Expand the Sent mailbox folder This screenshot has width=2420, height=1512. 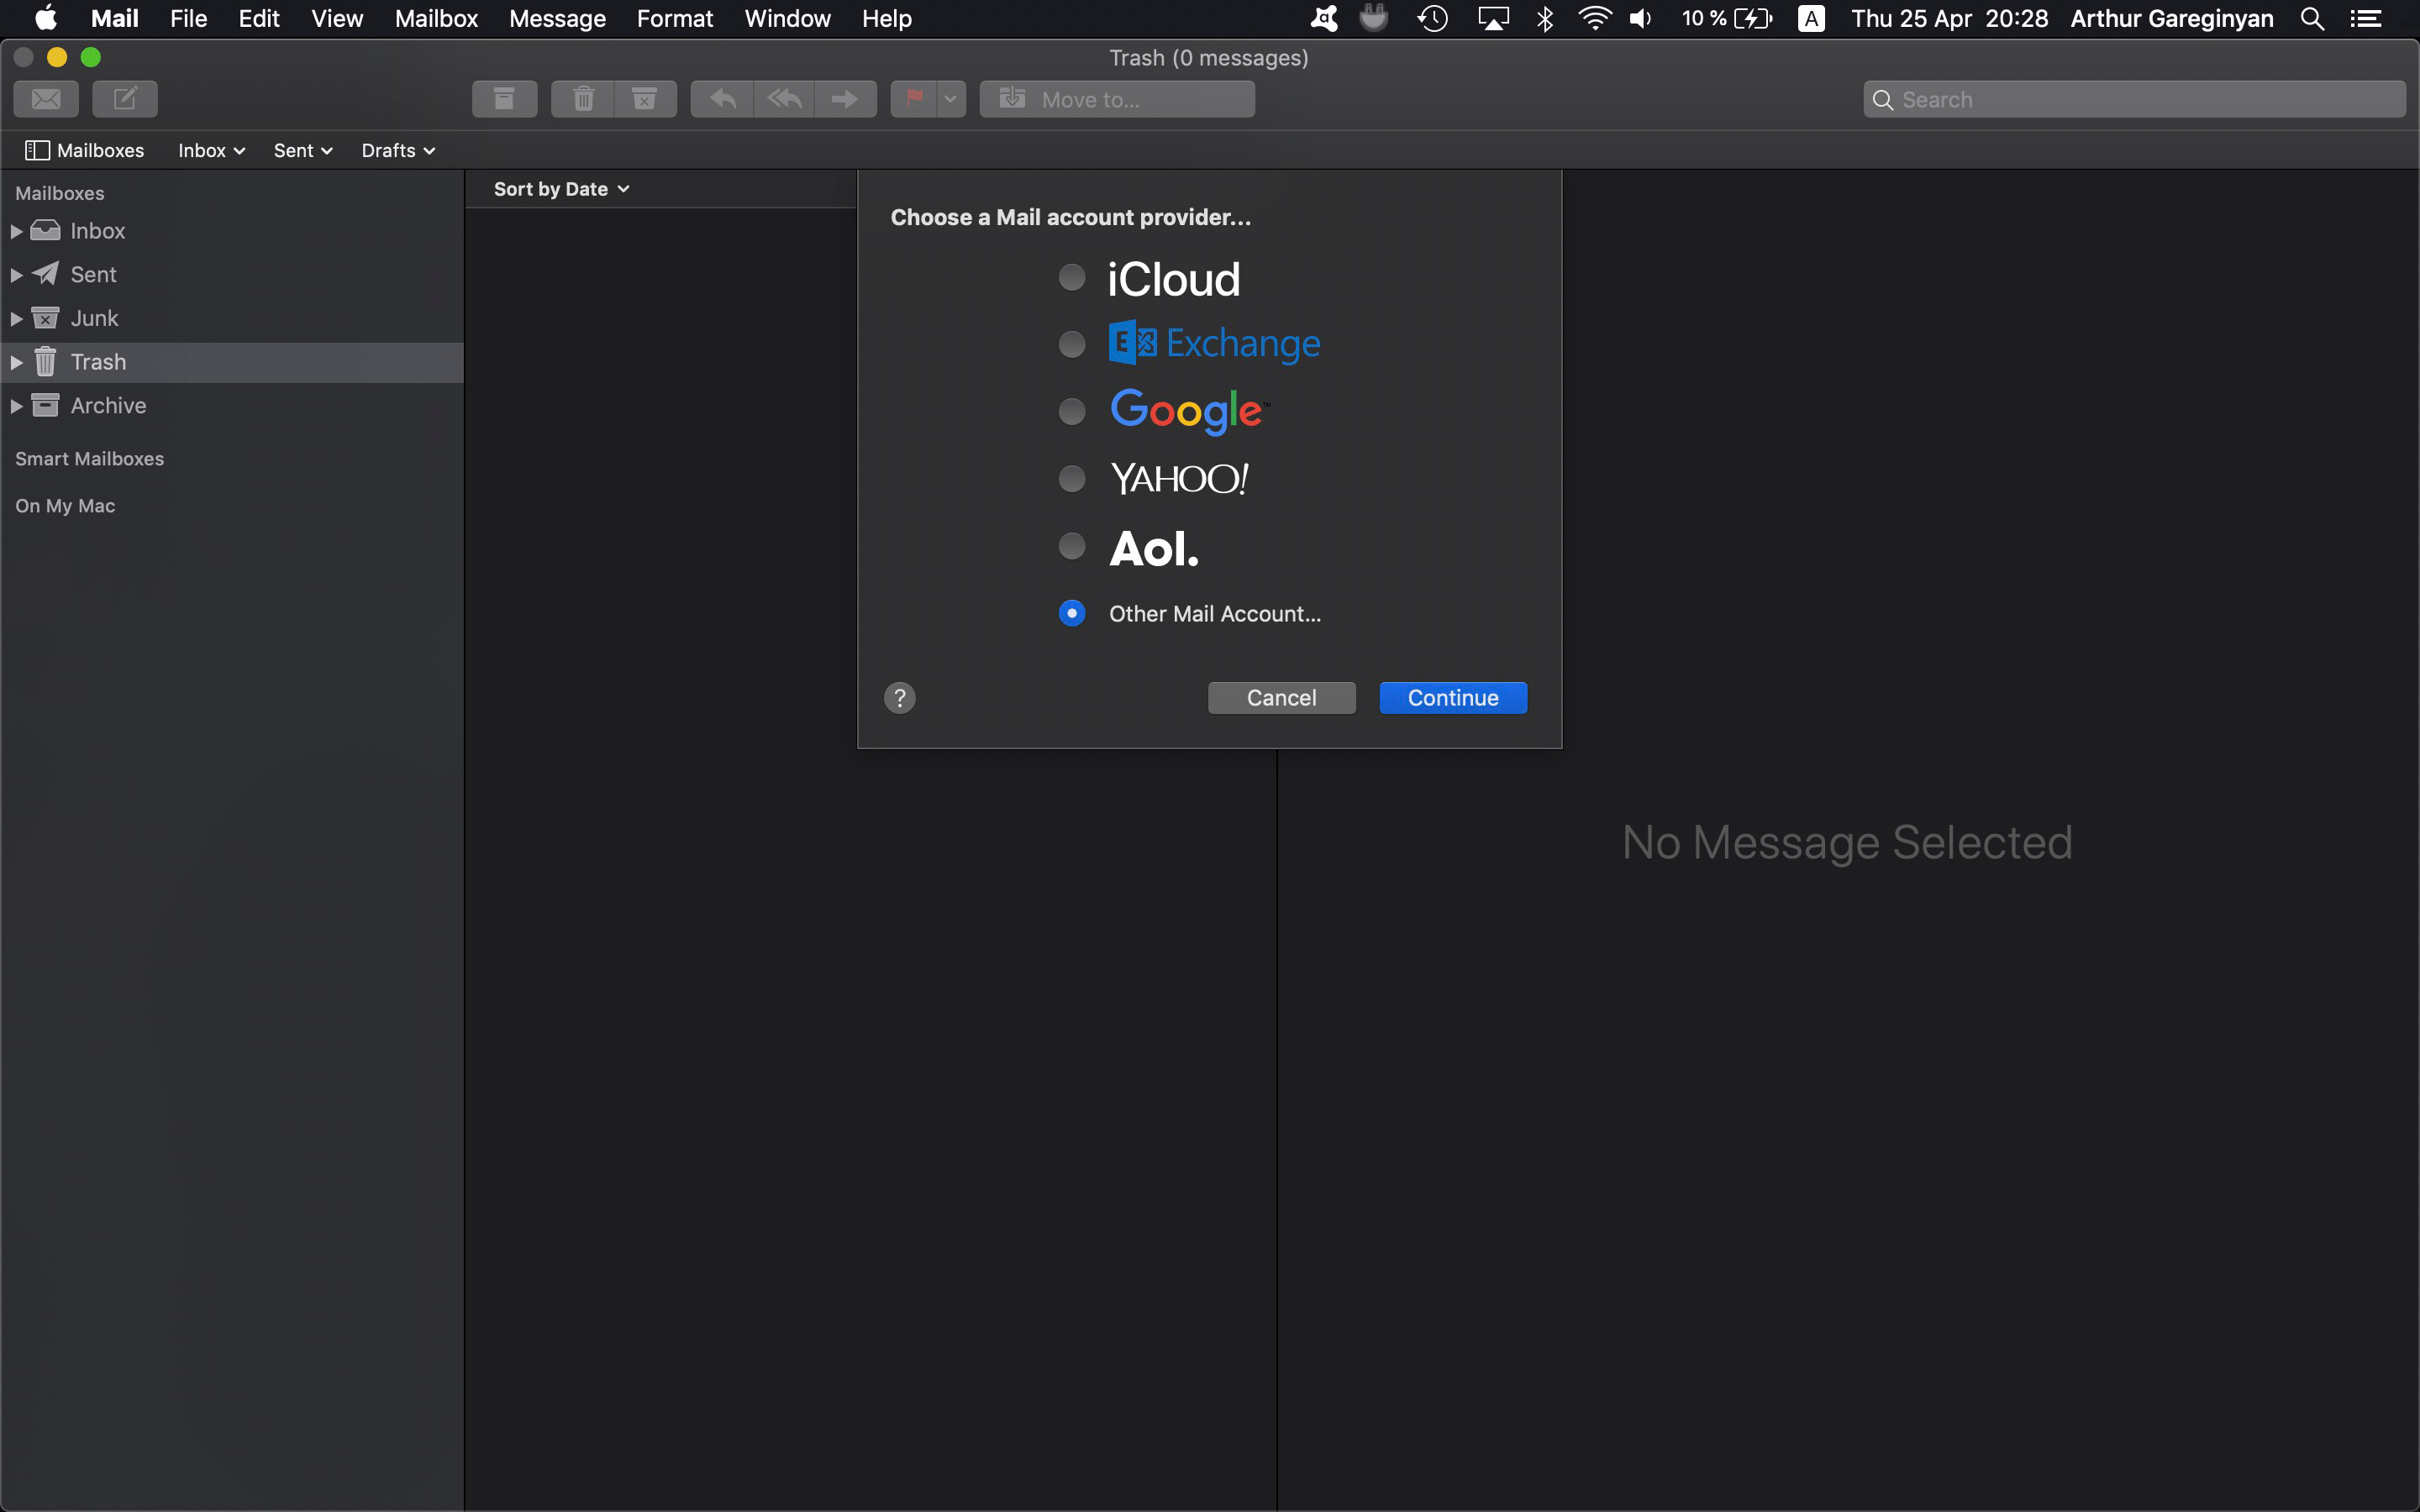coord(16,274)
